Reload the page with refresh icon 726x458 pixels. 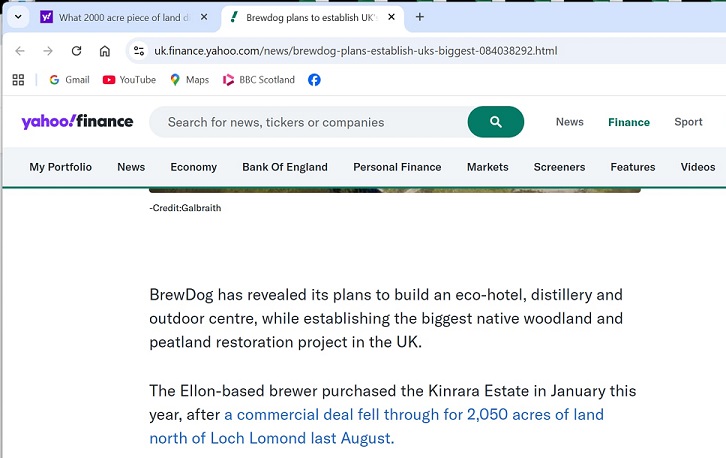point(76,51)
